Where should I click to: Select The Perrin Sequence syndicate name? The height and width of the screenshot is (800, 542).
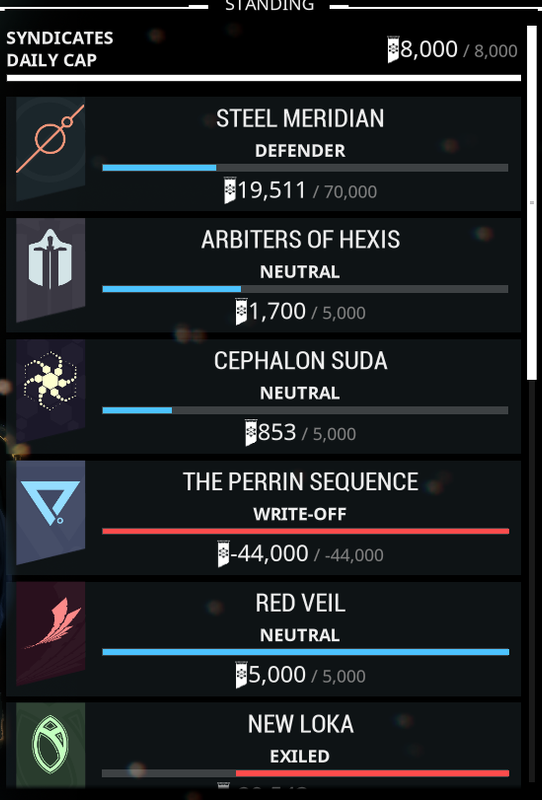click(x=300, y=482)
